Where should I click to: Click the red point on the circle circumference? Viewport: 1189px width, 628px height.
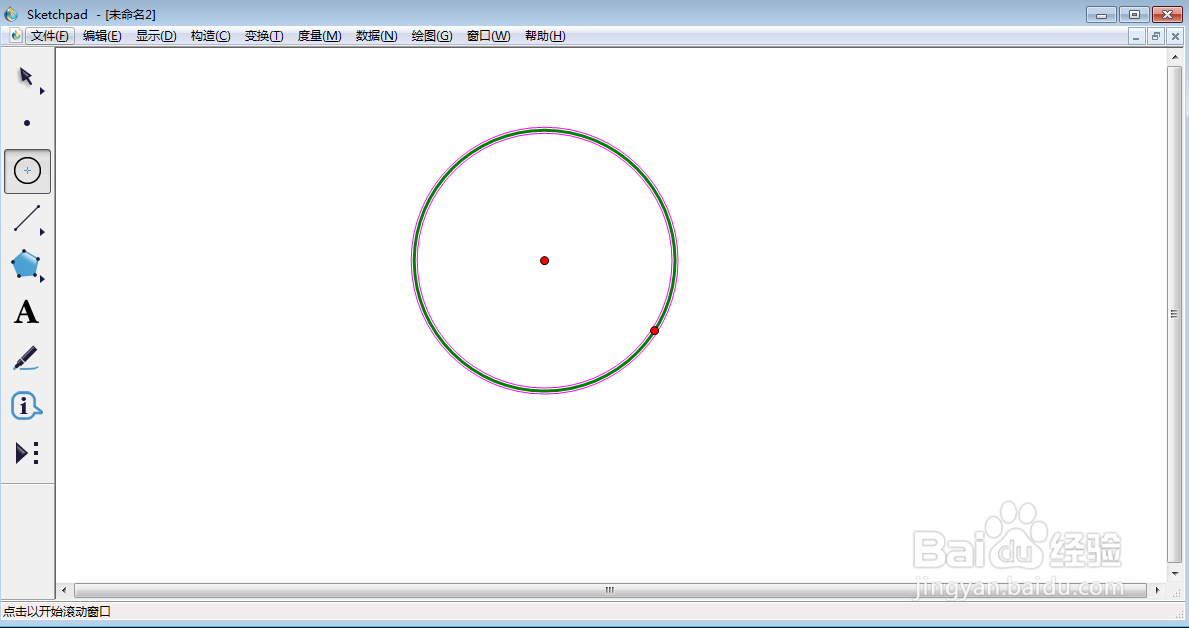(x=654, y=330)
